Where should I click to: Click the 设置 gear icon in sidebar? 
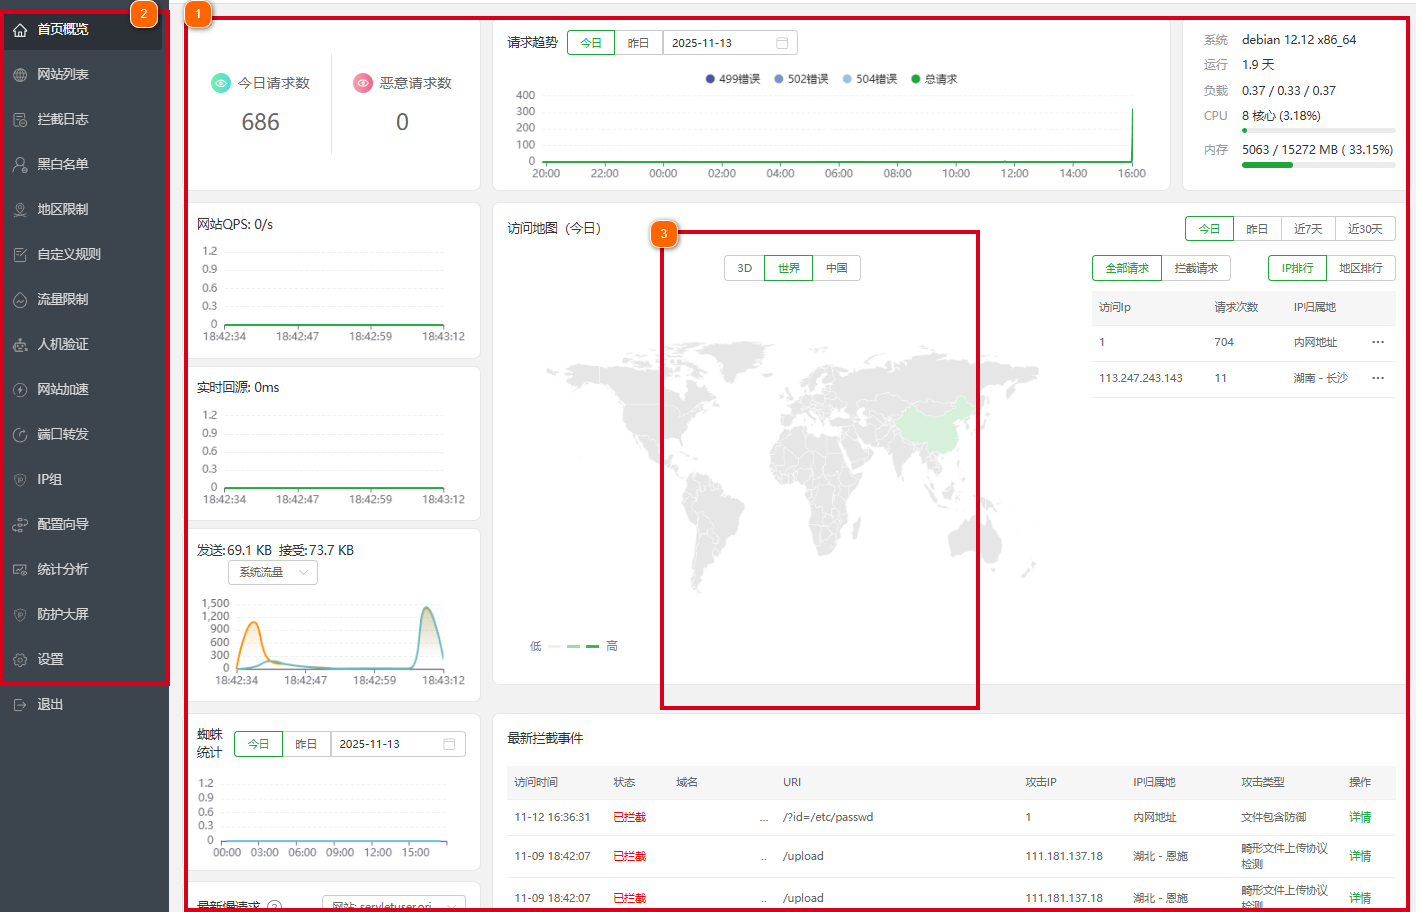pos(20,660)
